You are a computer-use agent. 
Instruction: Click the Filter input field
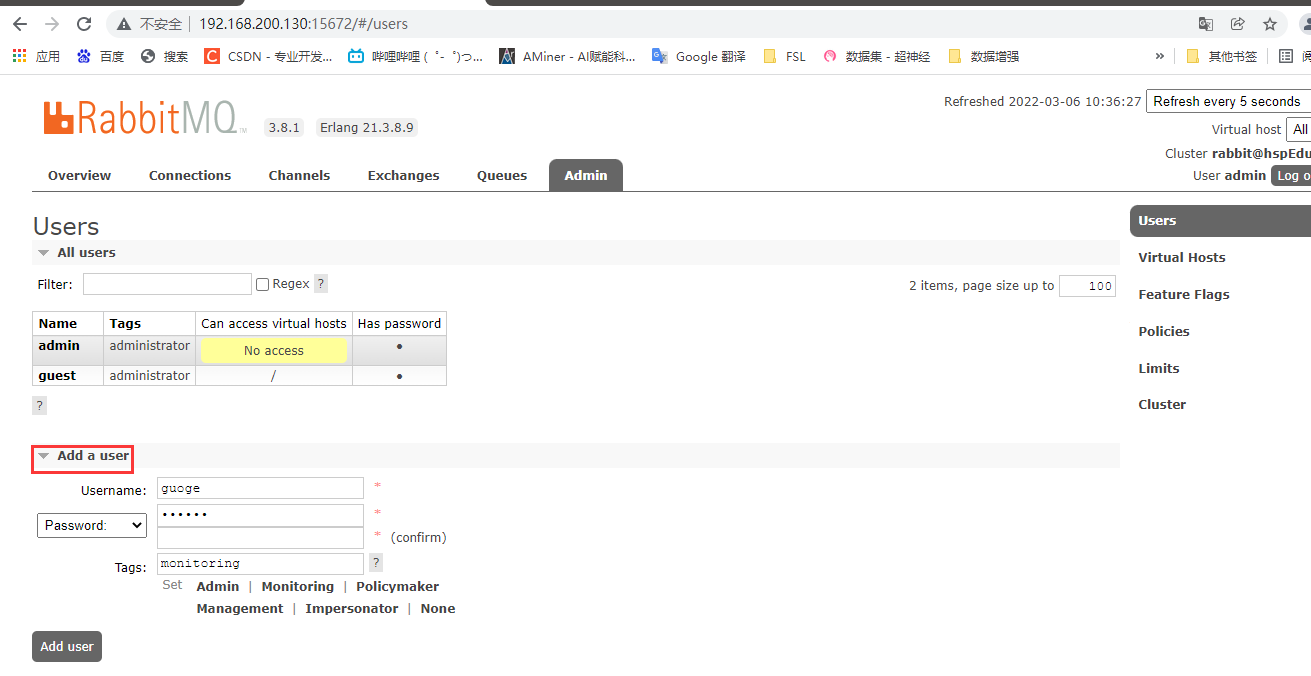(x=167, y=284)
